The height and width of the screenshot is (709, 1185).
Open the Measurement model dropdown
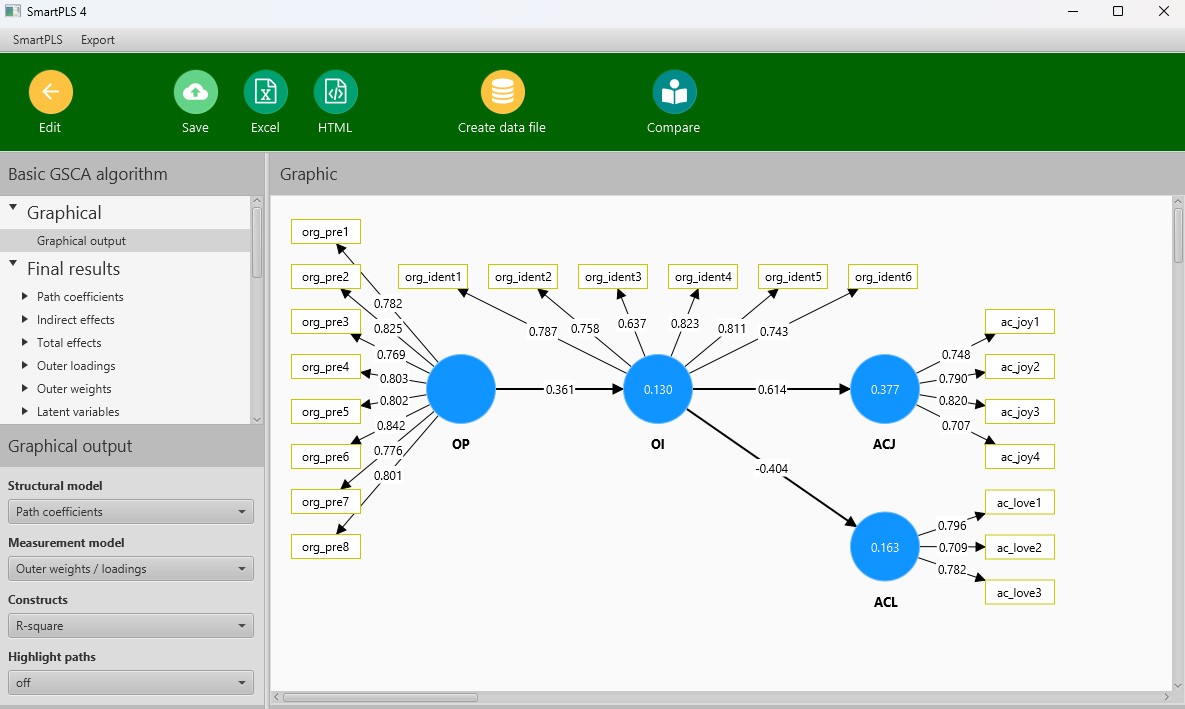point(130,569)
